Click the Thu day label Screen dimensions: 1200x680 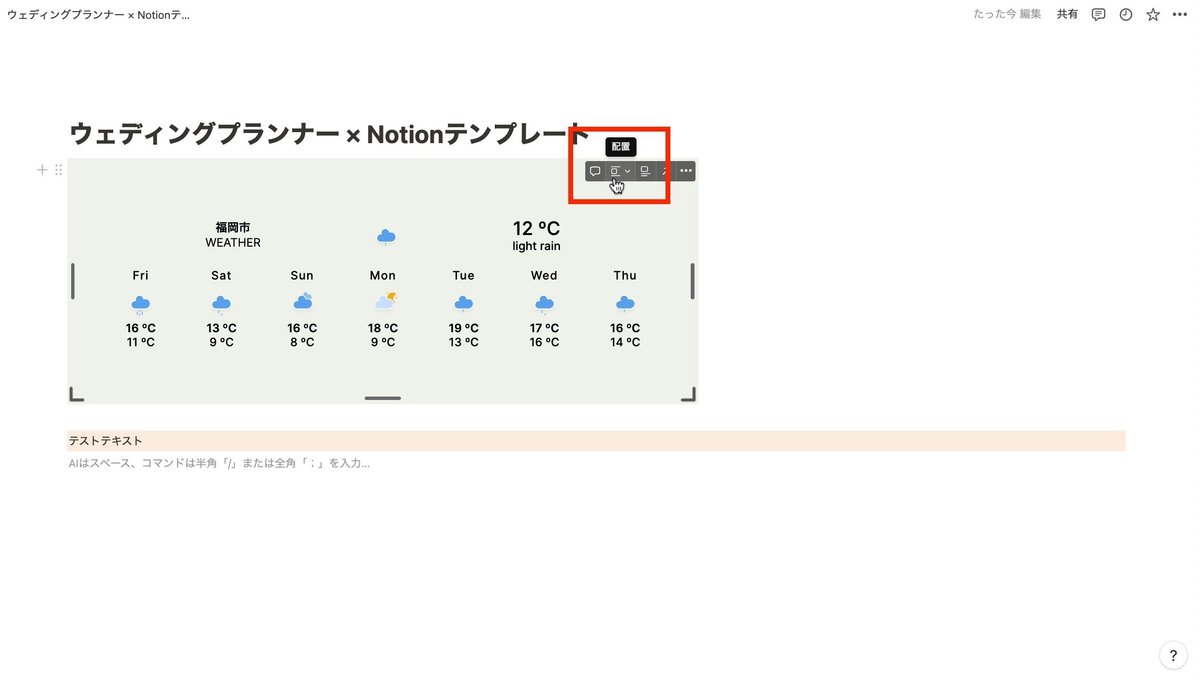625,276
